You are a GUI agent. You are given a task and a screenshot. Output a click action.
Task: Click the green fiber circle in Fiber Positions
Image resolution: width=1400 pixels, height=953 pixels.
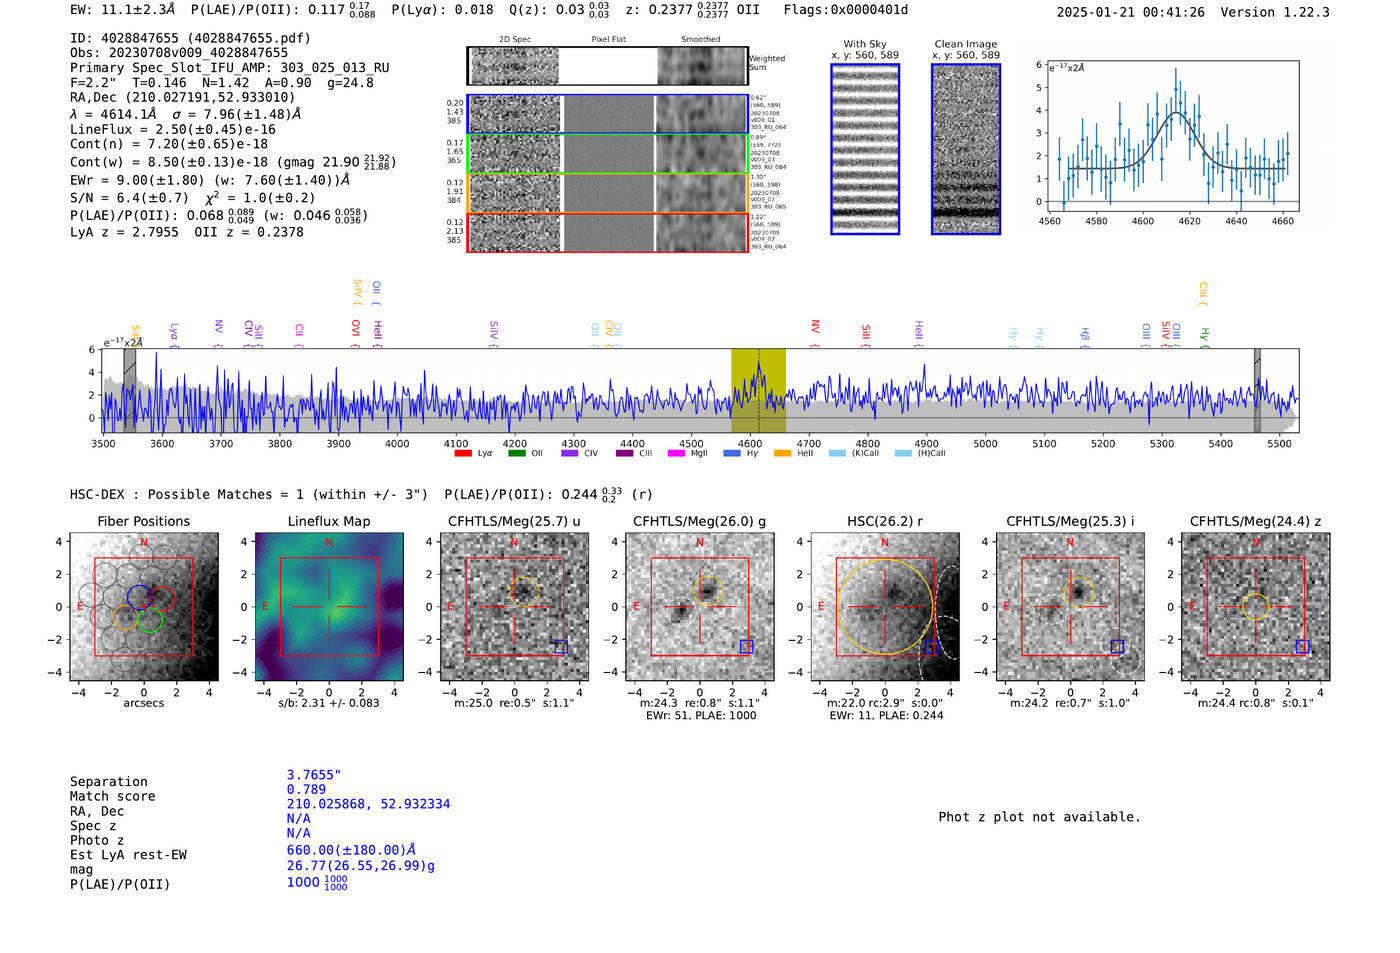tap(150, 619)
